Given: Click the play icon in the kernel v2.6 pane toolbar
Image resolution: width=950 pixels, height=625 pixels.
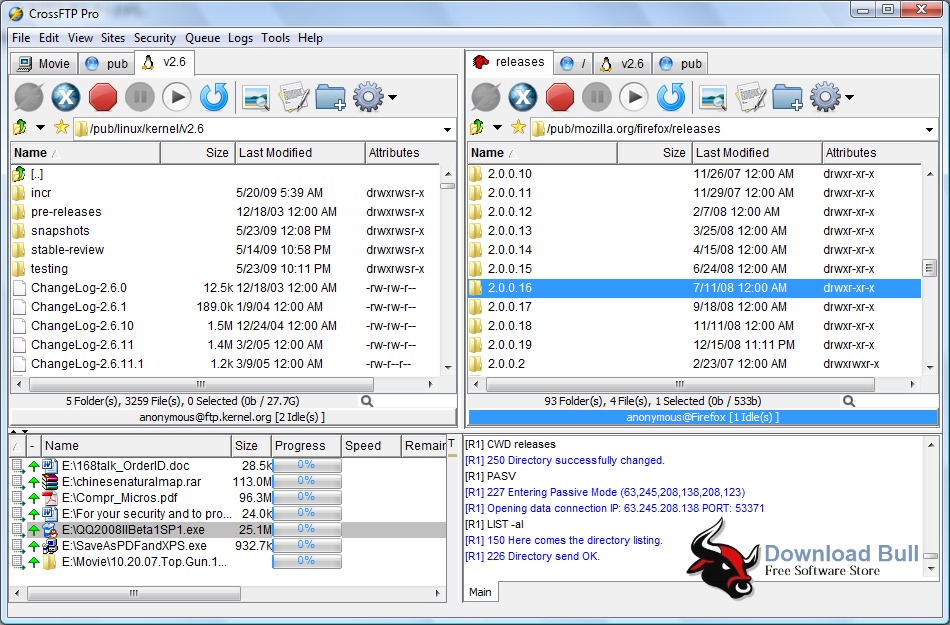Looking at the screenshot, I should [x=177, y=97].
